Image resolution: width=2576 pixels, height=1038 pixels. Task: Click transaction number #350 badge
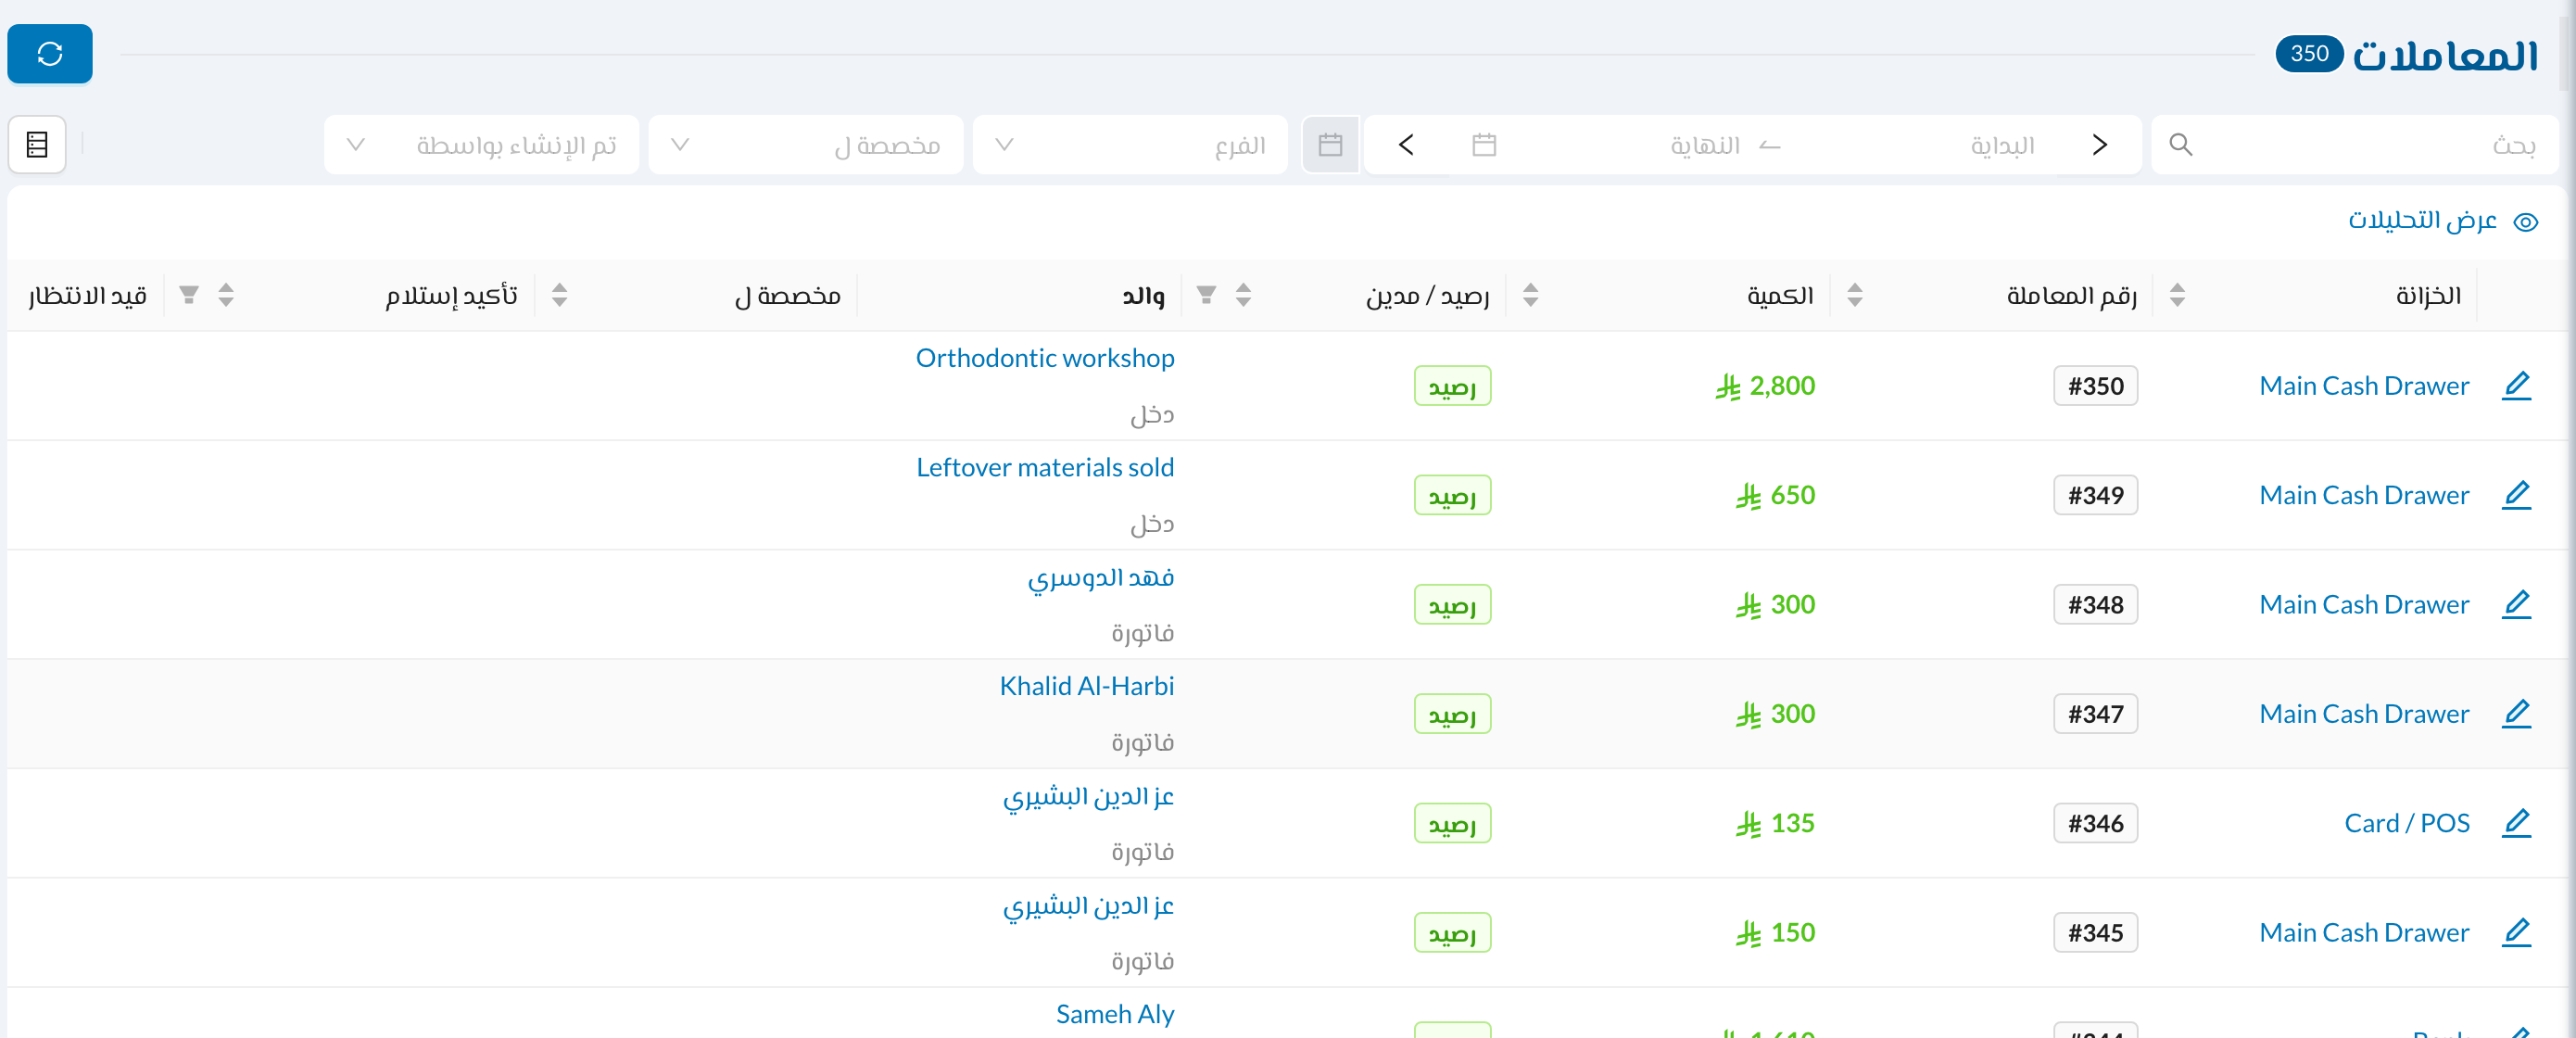click(2096, 386)
